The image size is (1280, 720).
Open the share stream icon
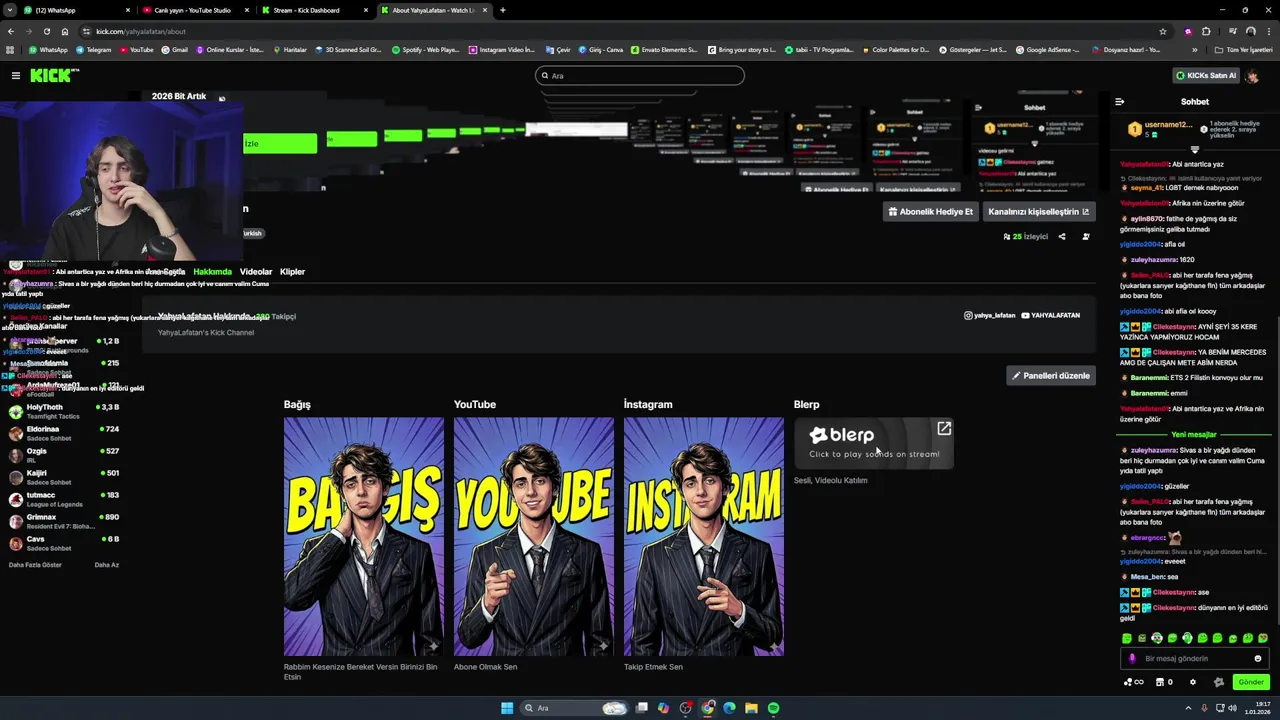(1062, 237)
